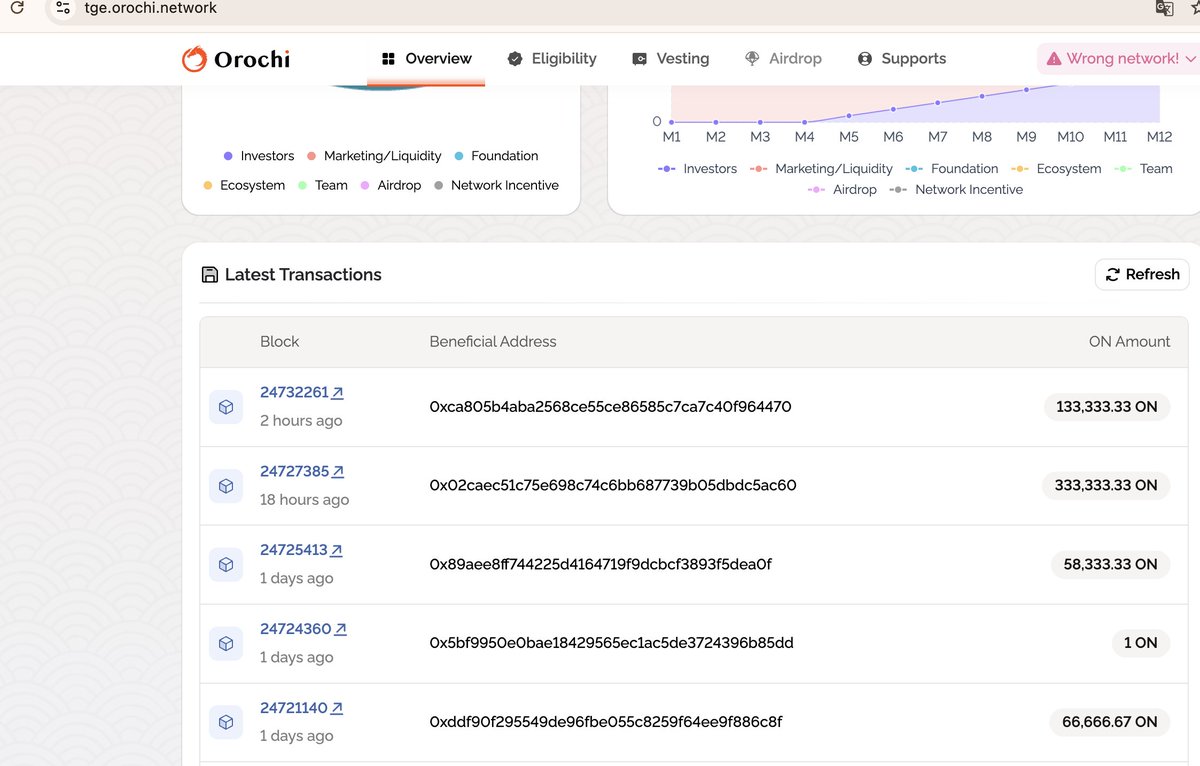The image size is (1200, 766).
Task: Open block 24725413 link
Action: point(302,550)
